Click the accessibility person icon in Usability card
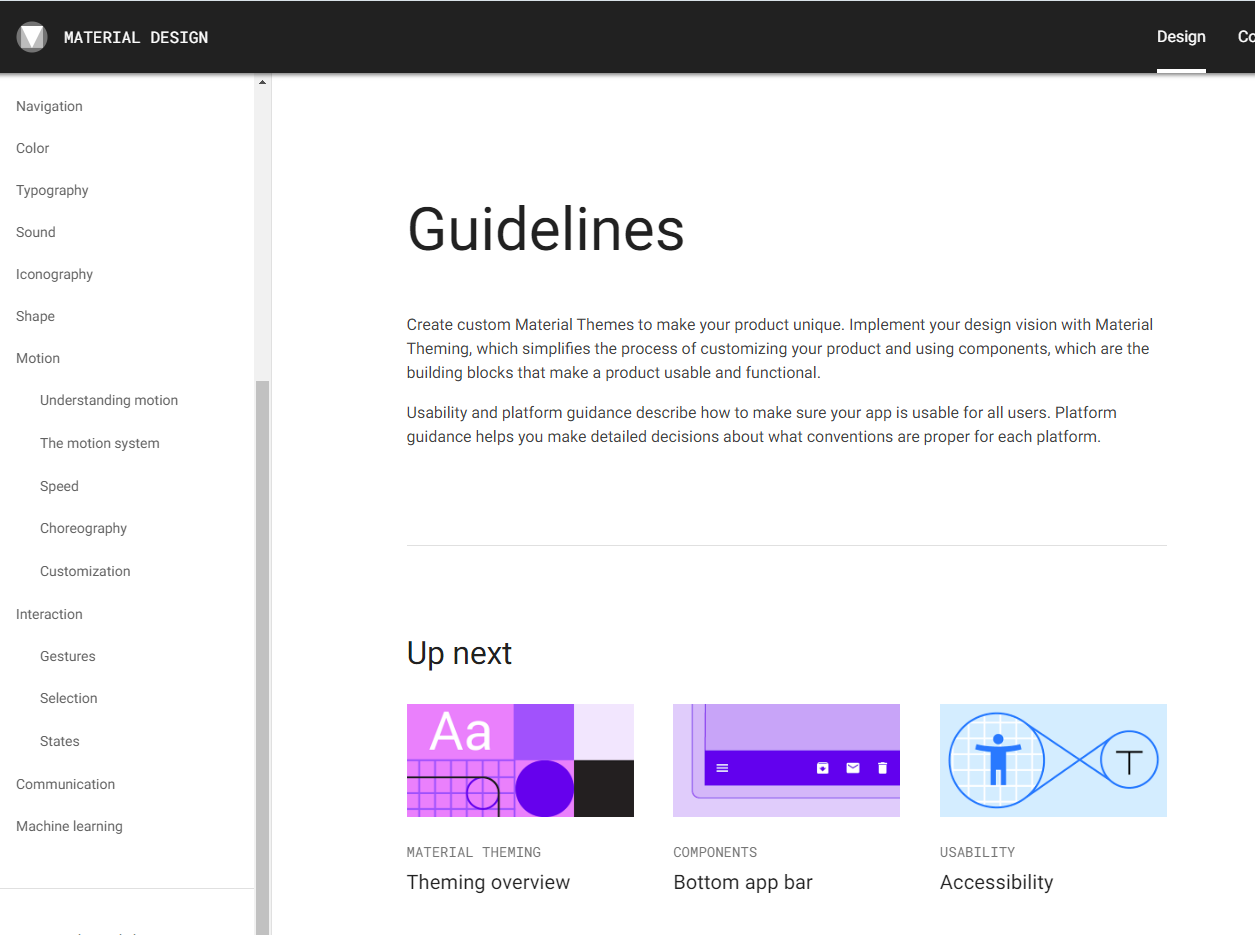This screenshot has height=935, width=1255. (996, 760)
